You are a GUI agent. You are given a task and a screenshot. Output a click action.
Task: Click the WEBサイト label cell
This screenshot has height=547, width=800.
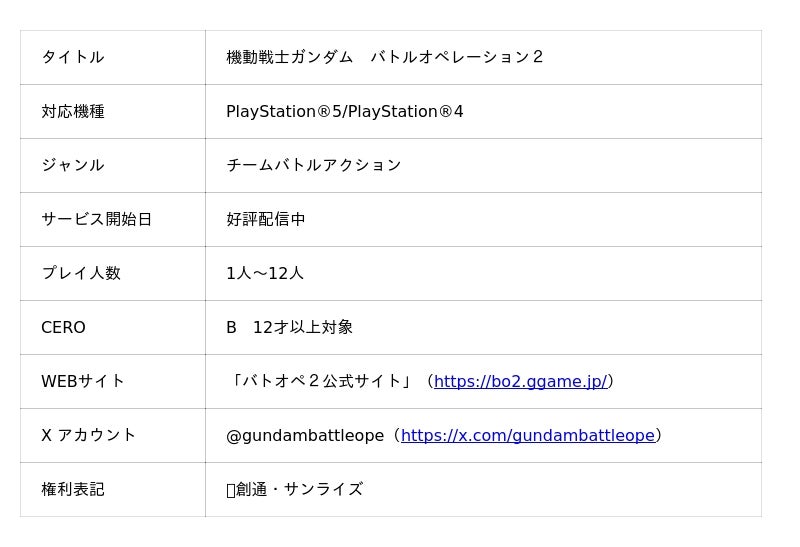[83, 381]
